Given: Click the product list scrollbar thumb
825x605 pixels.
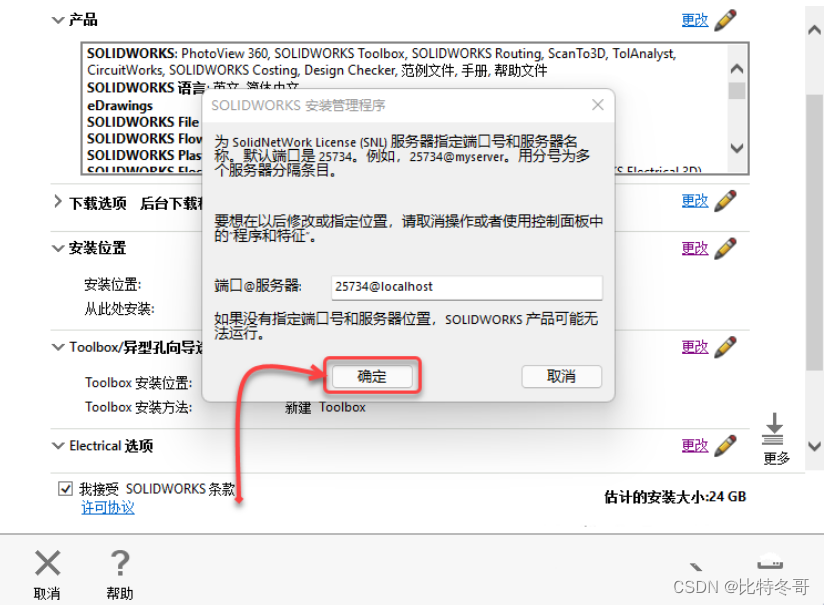Looking at the screenshot, I should pyautogui.click(x=737, y=90).
